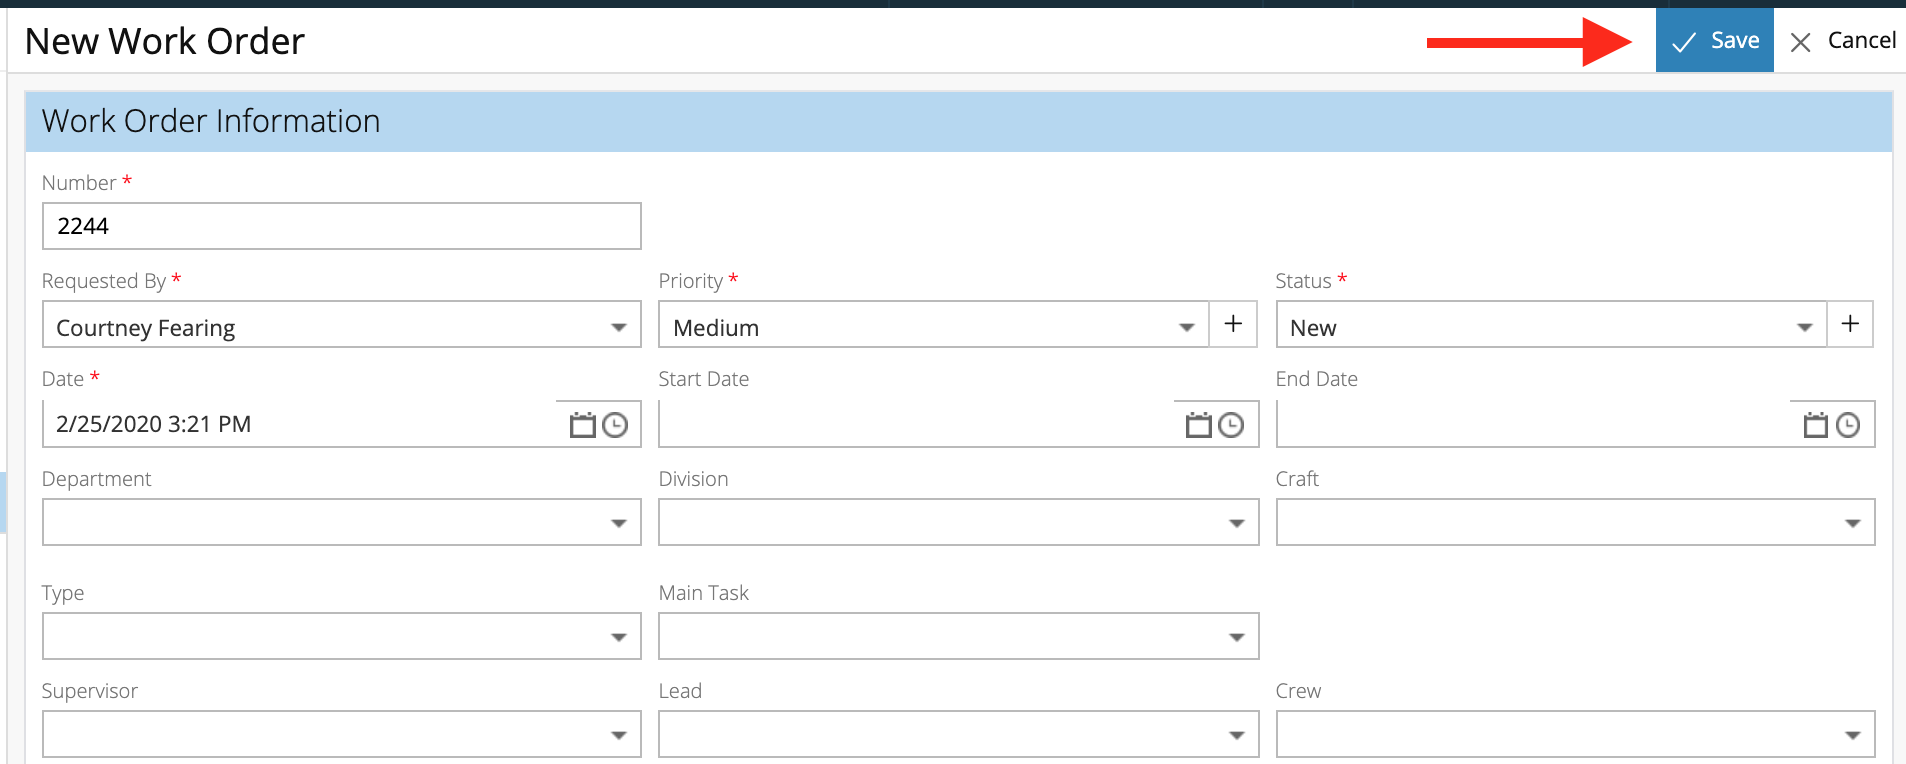The width and height of the screenshot is (1906, 764).
Task: Open the calendar picker for Start Date
Action: click(x=1198, y=425)
